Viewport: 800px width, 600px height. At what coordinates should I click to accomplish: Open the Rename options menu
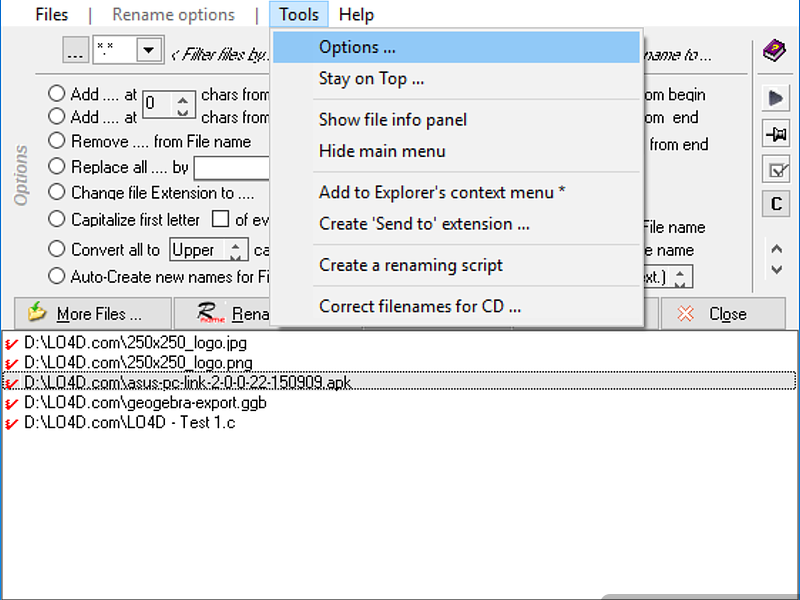pyautogui.click(x=173, y=14)
